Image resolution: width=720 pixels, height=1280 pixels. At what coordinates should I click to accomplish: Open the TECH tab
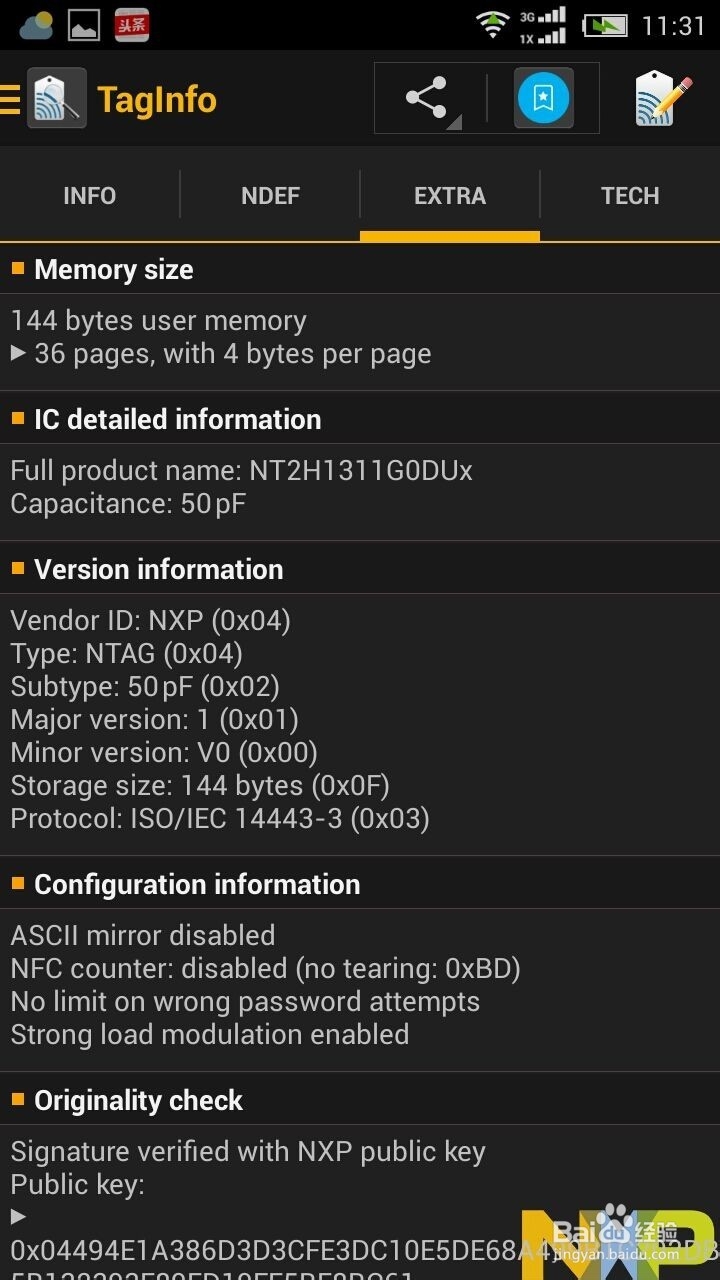click(x=630, y=195)
